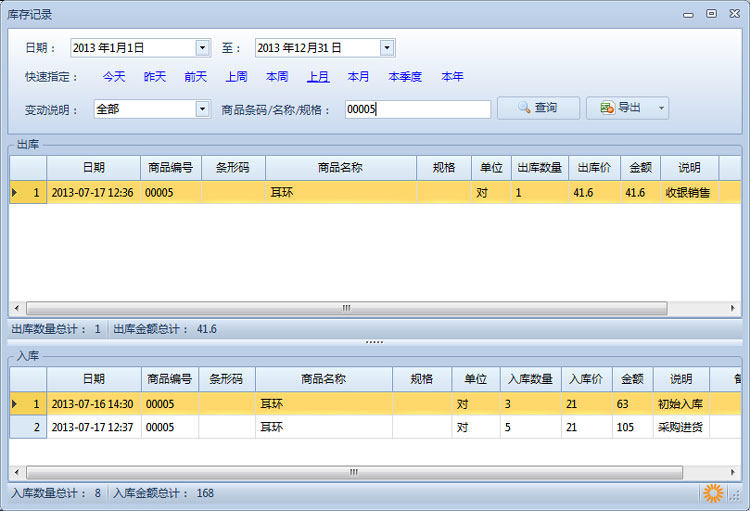This screenshot has height=511, width=750.
Task: Click the 出库数量 column header
Action: (540, 168)
